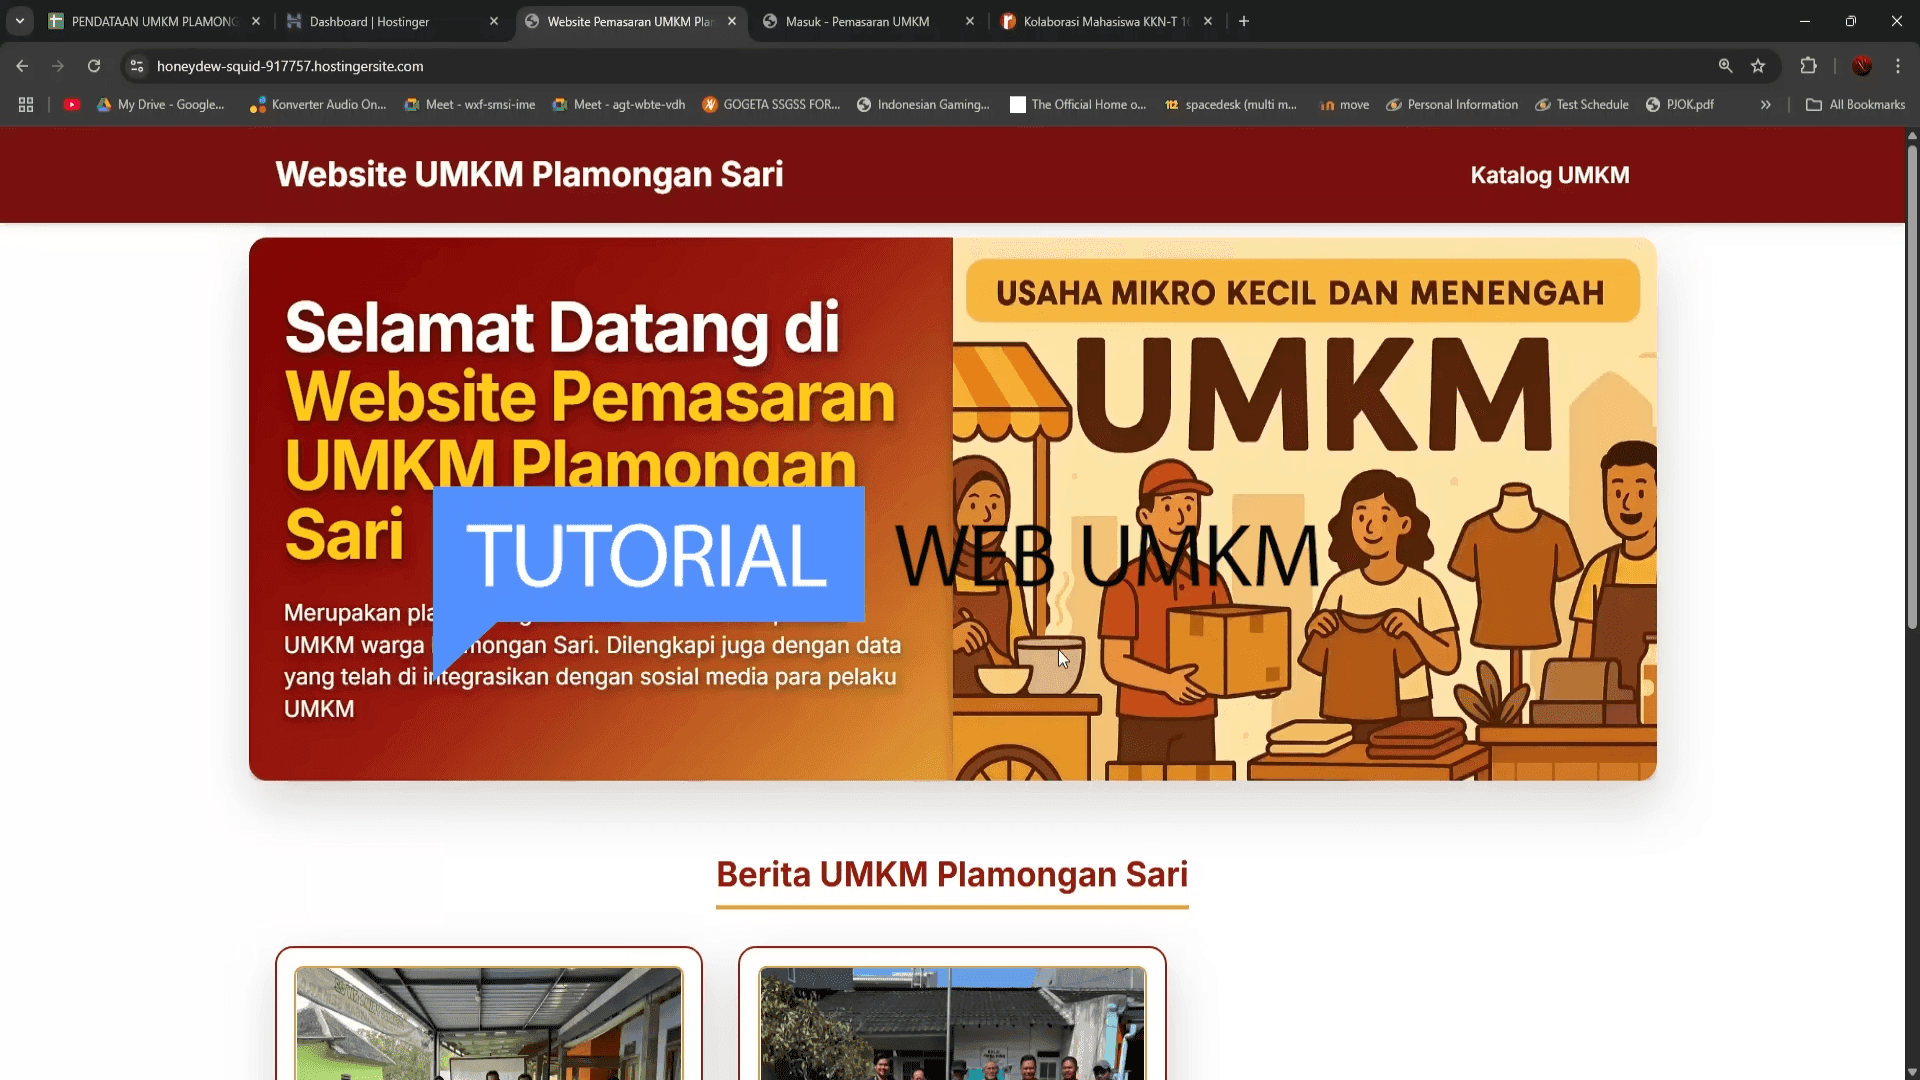The image size is (1920, 1080).
Task: Open first news card photo with green building
Action: (489, 1023)
